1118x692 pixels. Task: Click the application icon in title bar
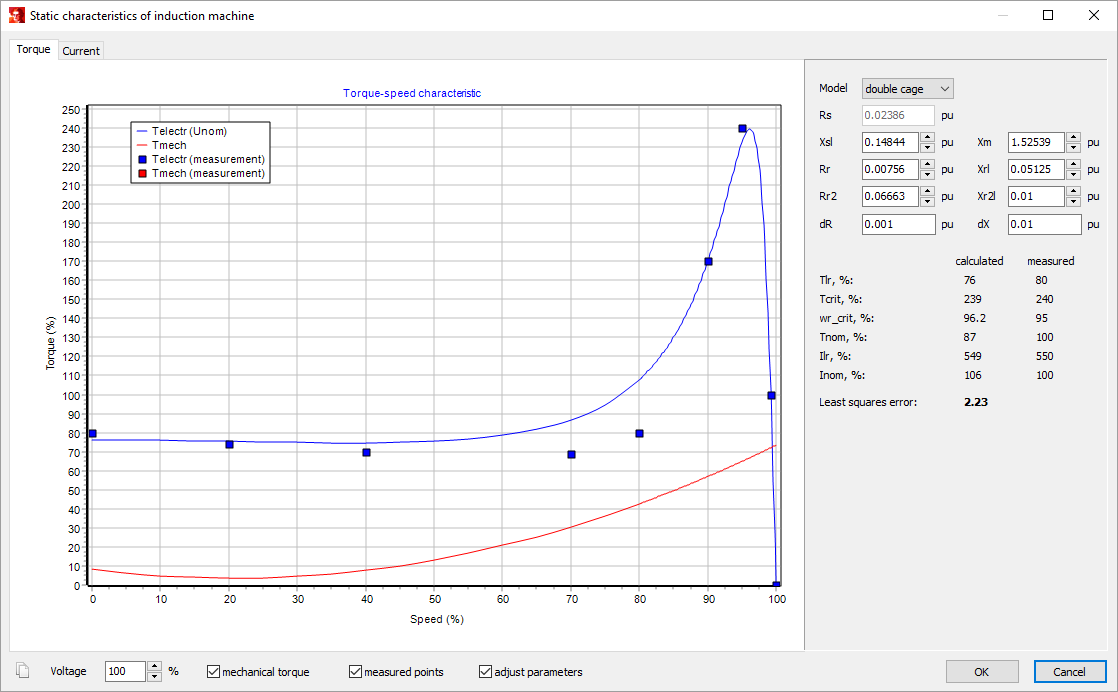click(16, 16)
